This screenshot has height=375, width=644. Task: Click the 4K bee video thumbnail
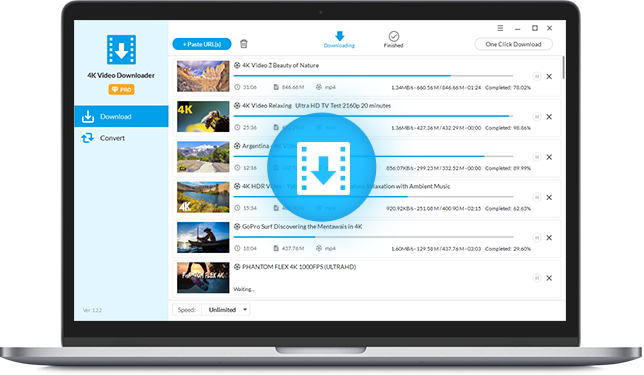[x=203, y=116]
